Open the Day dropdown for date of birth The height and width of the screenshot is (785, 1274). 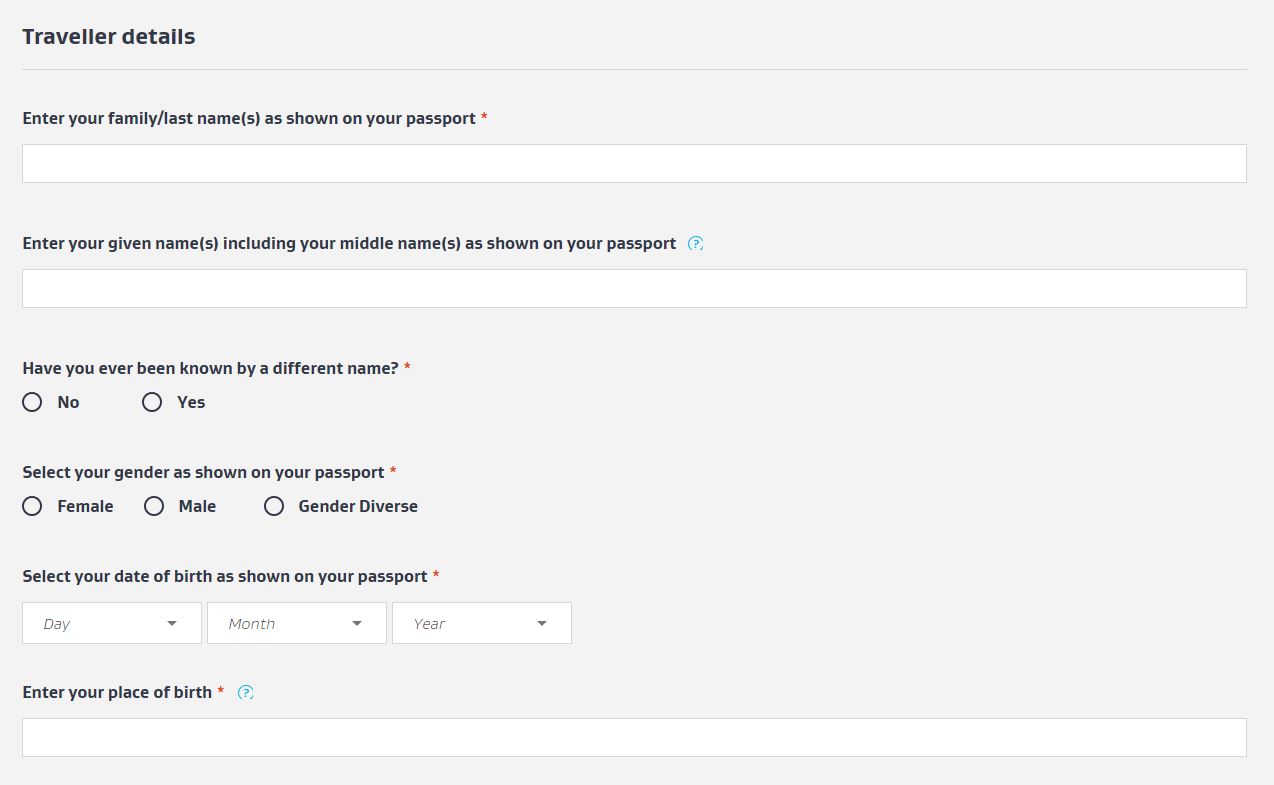click(111, 623)
